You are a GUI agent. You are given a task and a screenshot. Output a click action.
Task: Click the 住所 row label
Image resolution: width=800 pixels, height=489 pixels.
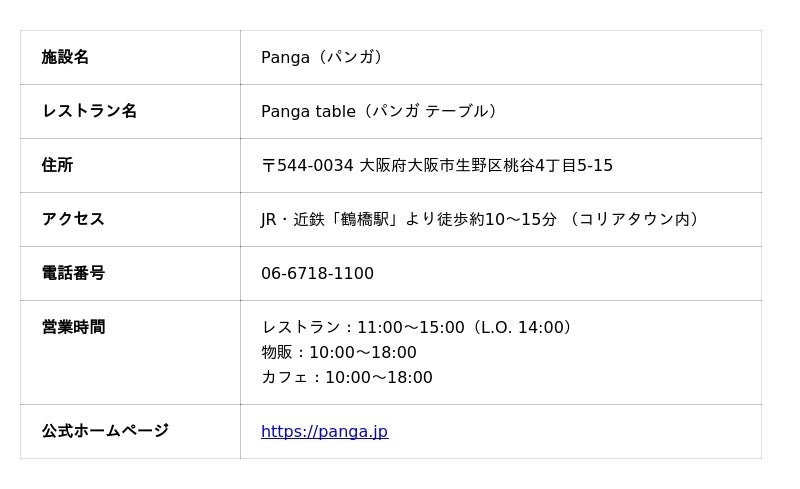[x=57, y=166]
